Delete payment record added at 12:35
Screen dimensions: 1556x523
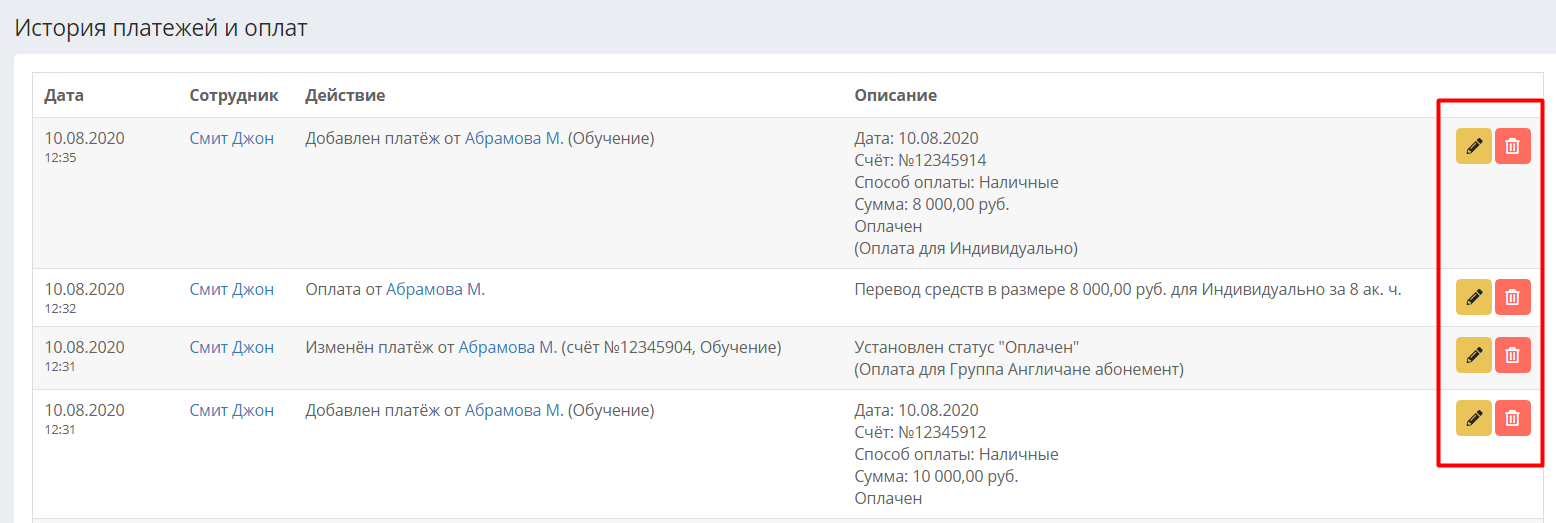[1512, 146]
